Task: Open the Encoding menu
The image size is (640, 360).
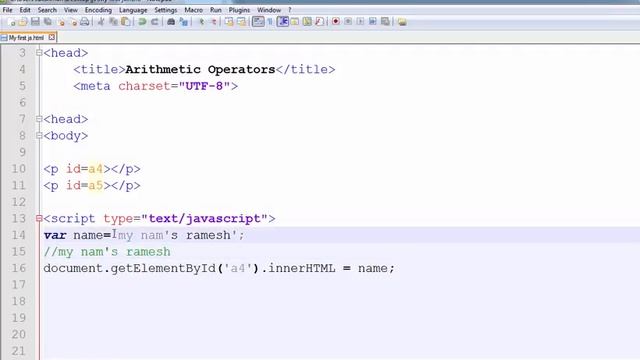Action: coord(98,10)
